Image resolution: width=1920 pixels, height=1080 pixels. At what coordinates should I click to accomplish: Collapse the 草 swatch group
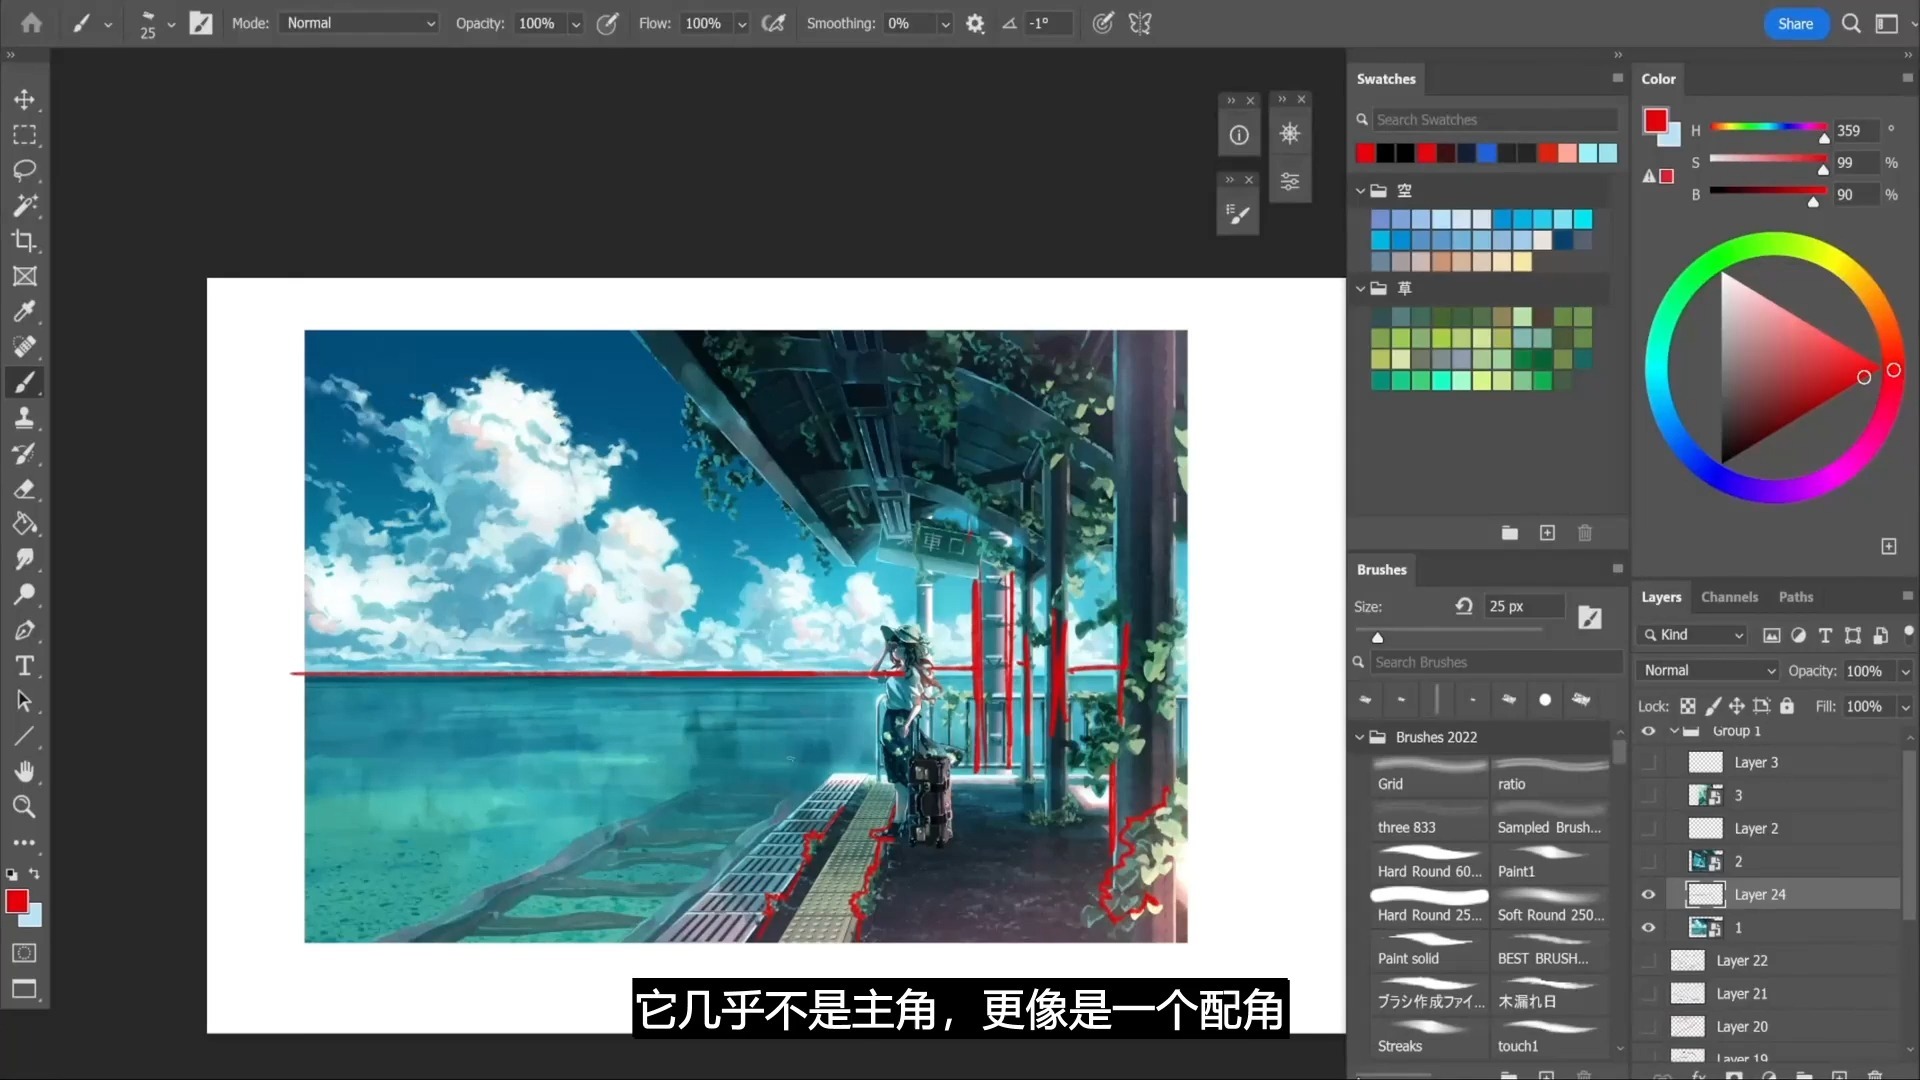point(1360,288)
